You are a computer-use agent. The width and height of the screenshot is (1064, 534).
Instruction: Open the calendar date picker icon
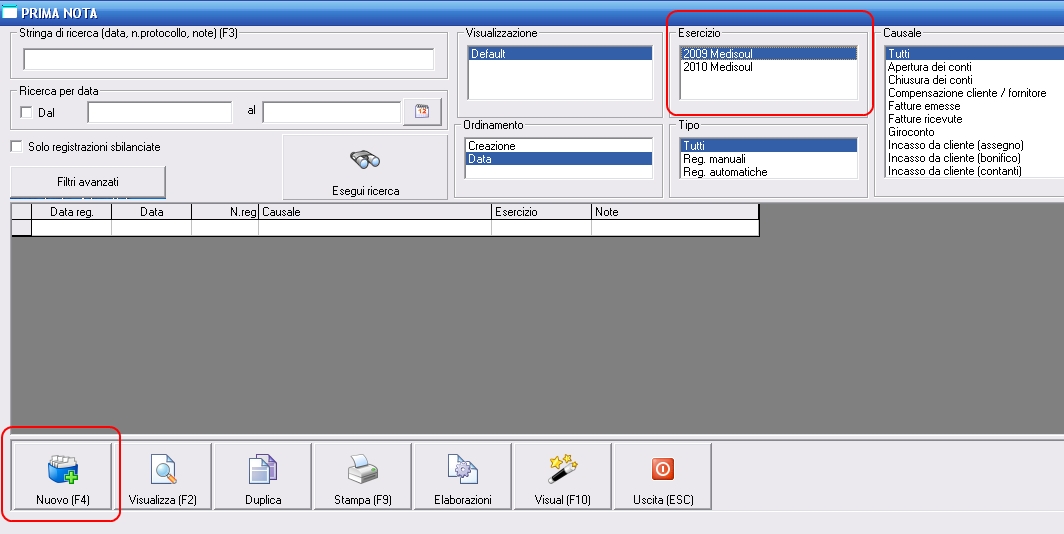422,111
